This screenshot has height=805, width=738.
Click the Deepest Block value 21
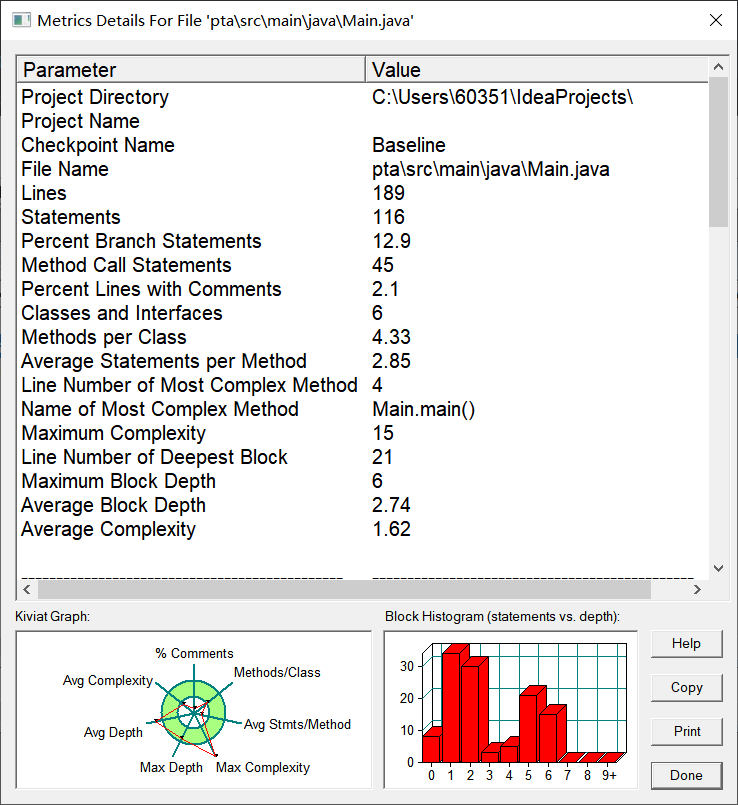point(383,457)
